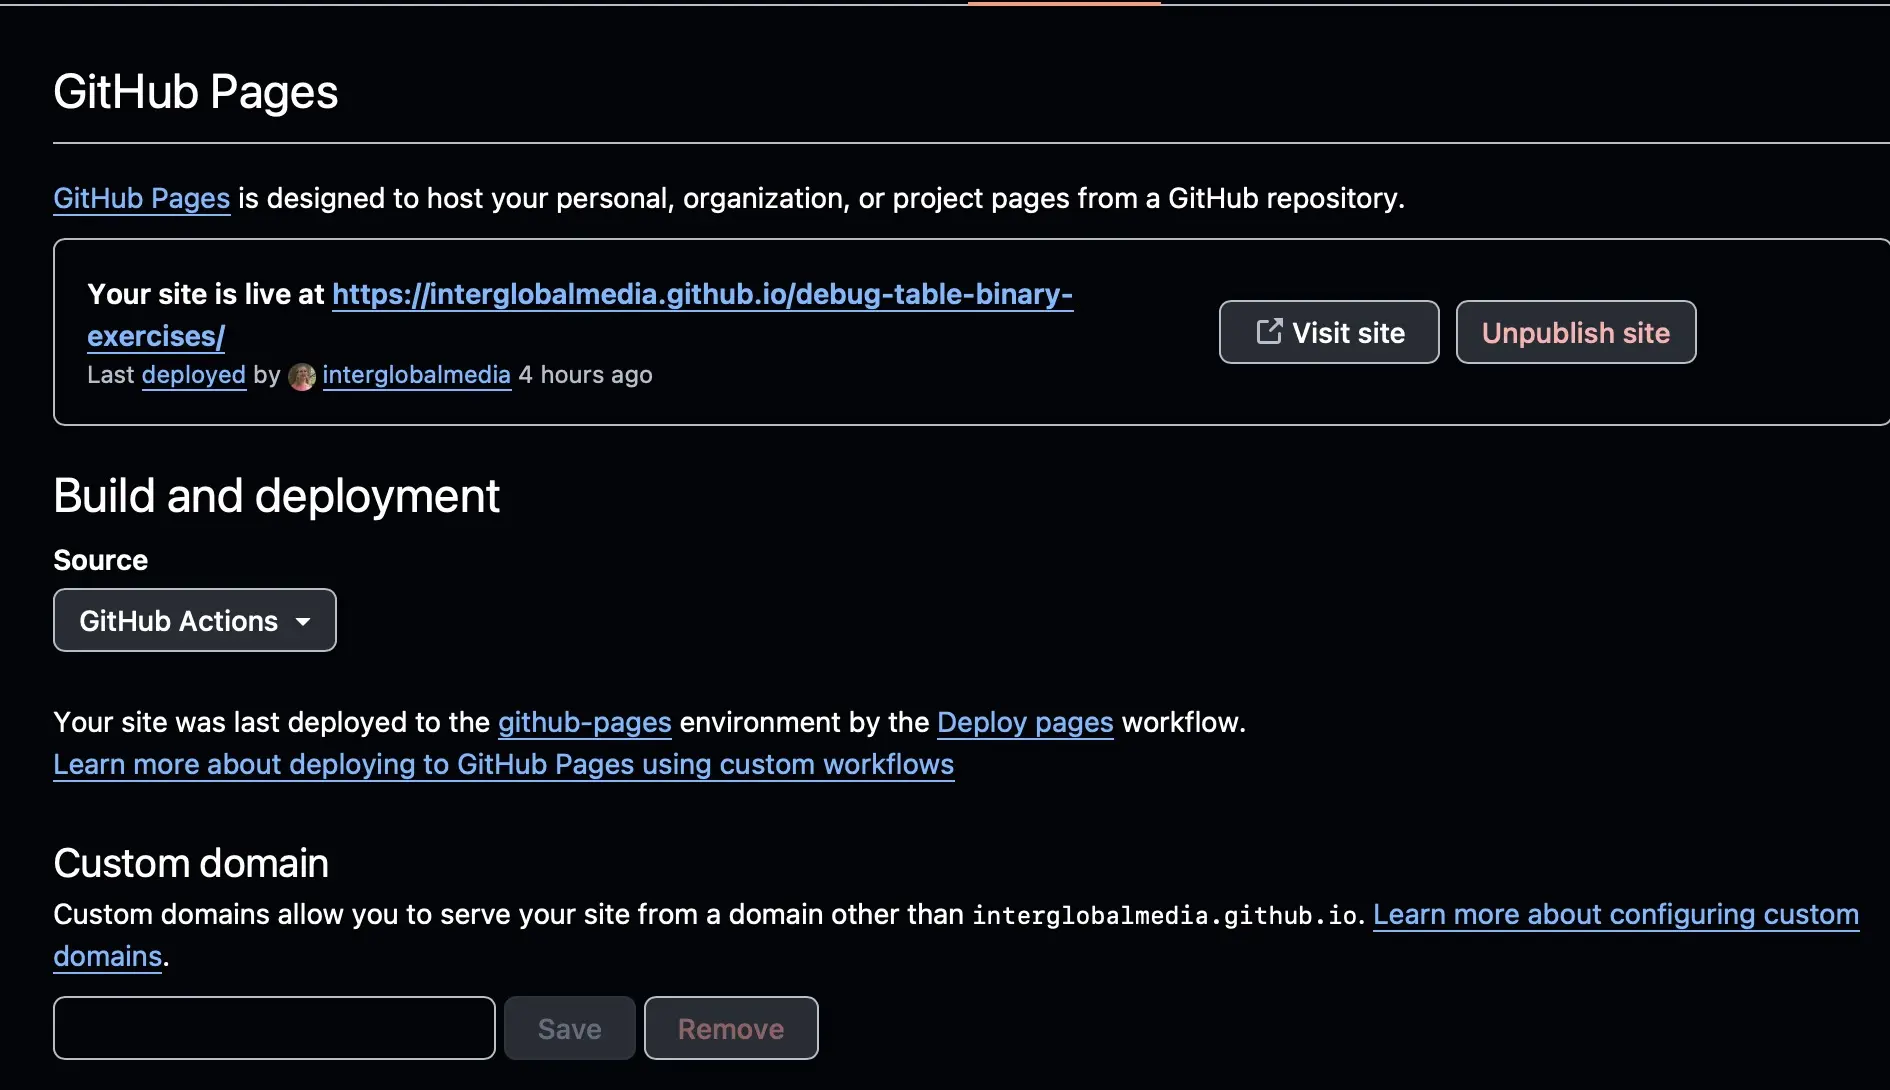Open the GitHub Actions source dropdown
The width and height of the screenshot is (1890, 1090).
[x=195, y=620]
